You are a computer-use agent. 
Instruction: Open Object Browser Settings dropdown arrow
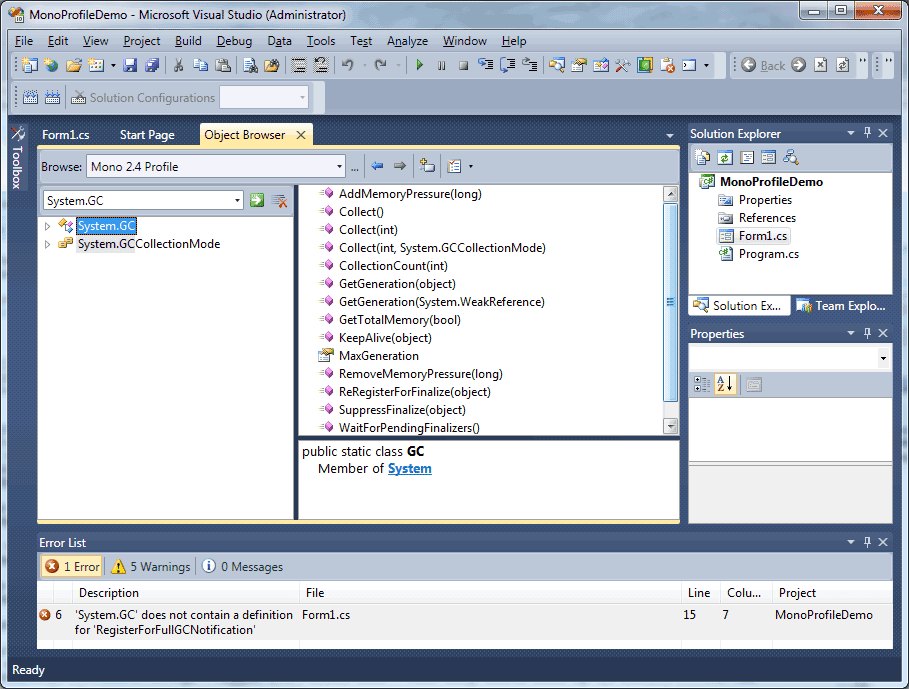[470, 167]
